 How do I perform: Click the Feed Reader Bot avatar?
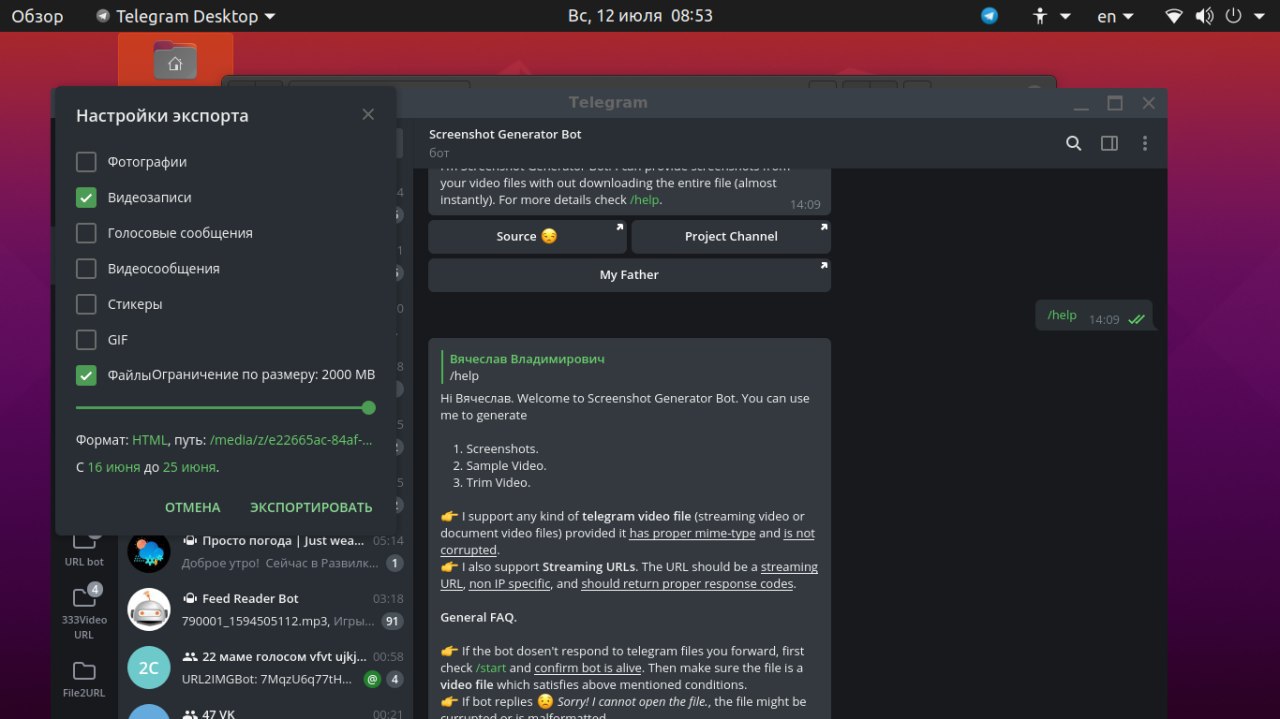click(149, 609)
